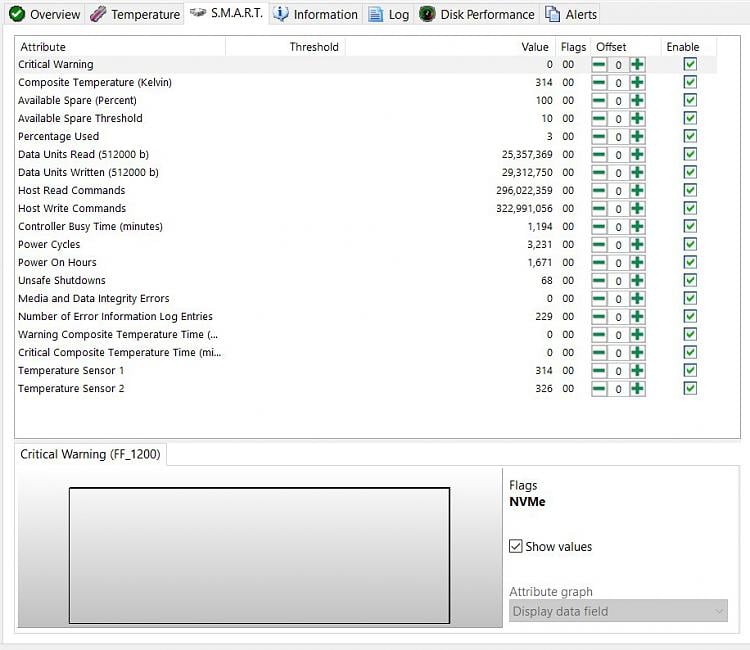
Task: Sort by the Attribute column header
Action: click(x=120, y=47)
